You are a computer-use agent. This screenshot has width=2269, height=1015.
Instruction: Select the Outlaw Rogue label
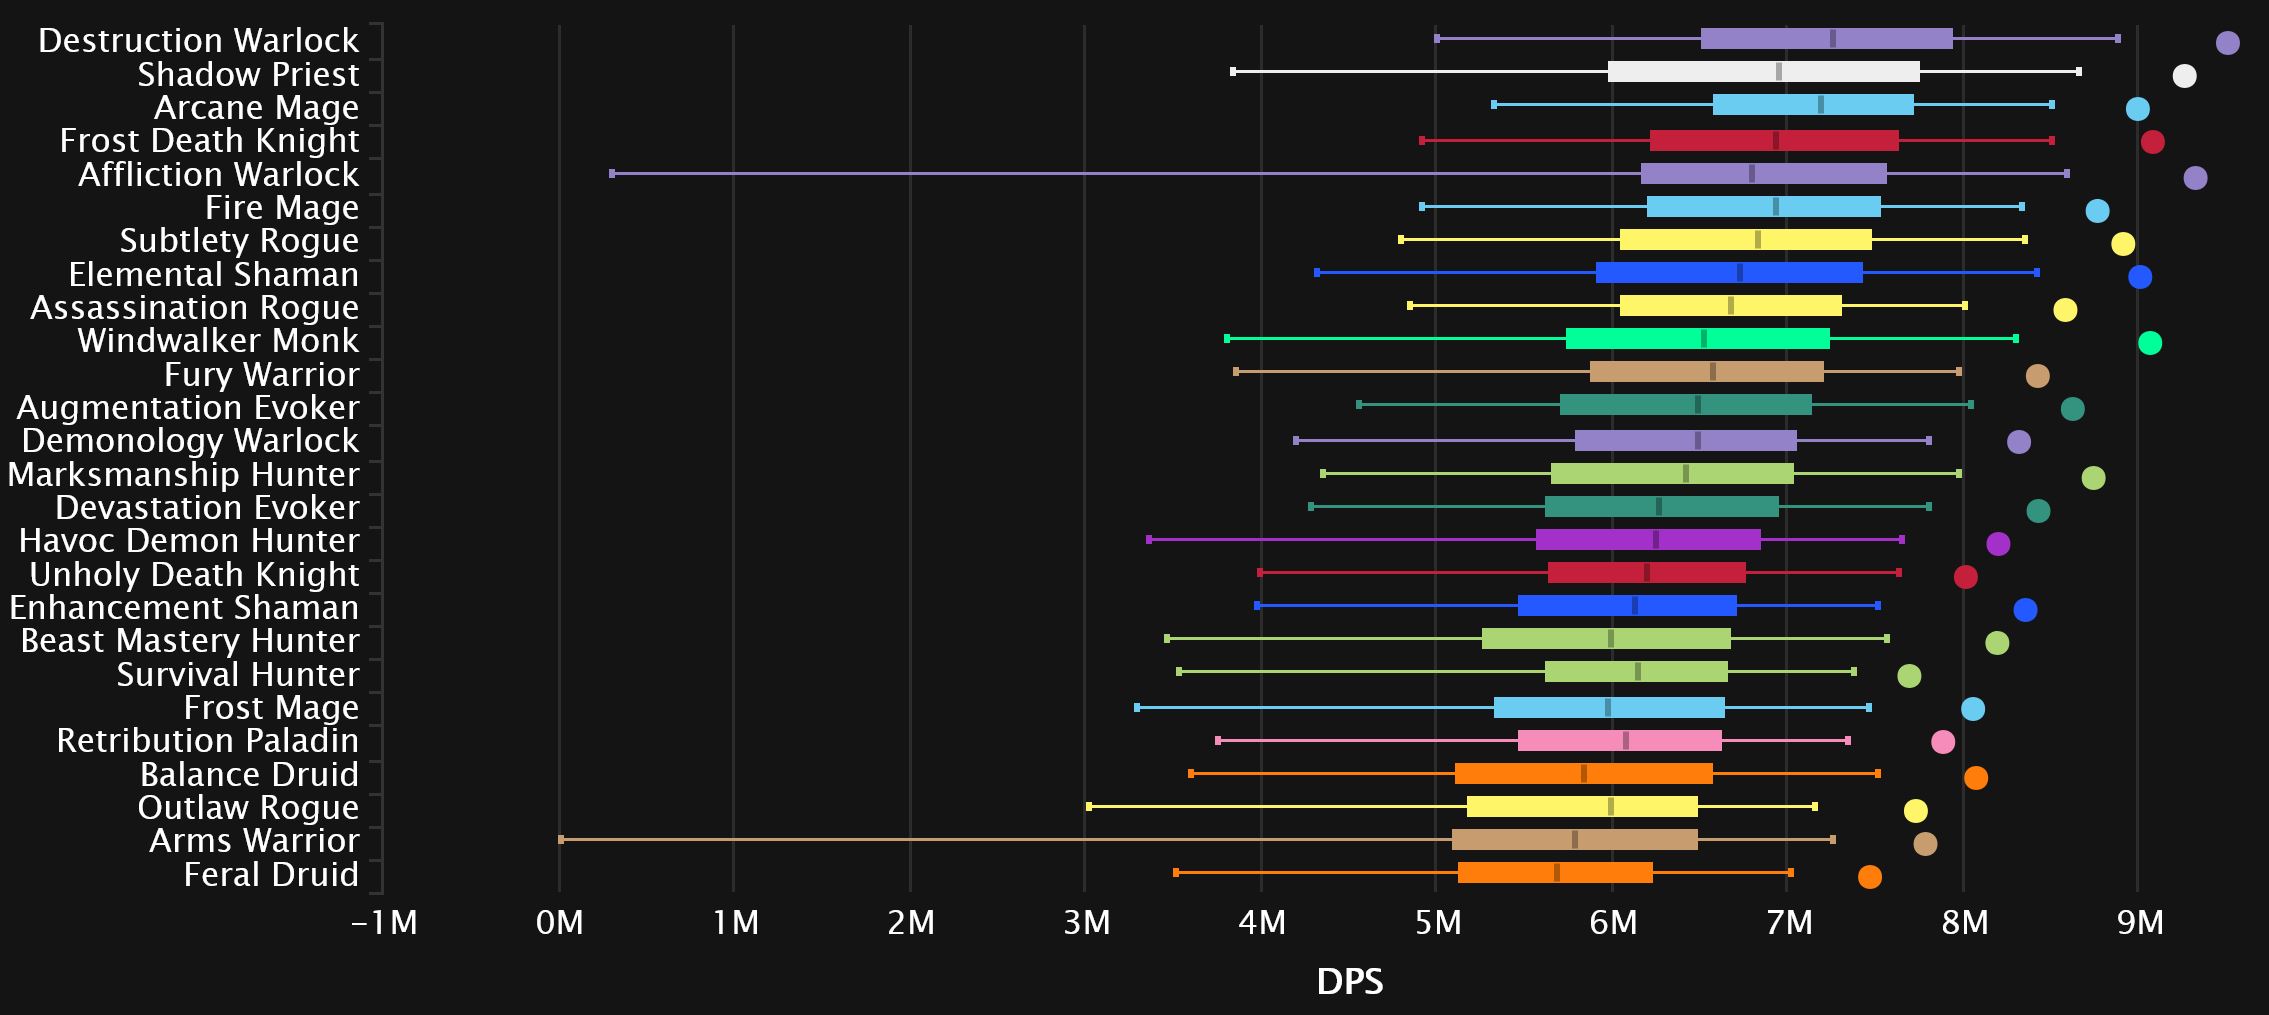(x=248, y=808)
